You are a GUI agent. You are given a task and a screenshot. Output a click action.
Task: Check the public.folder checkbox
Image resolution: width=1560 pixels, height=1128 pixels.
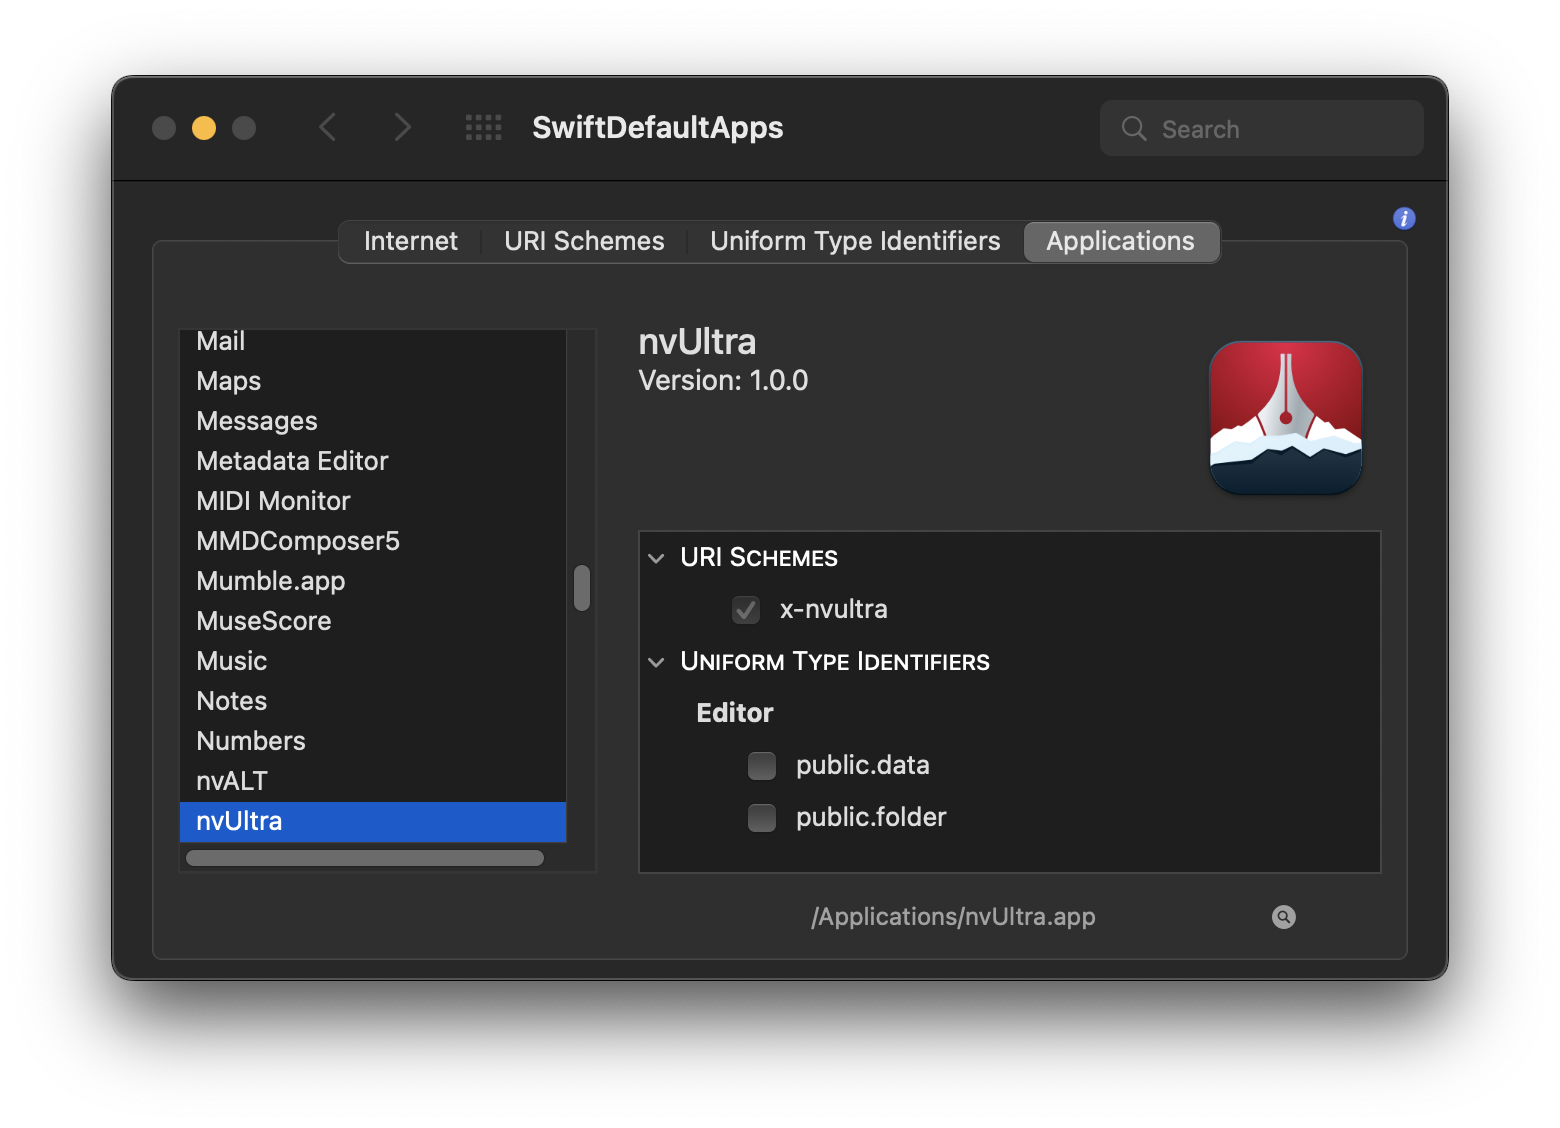(x=762, y=818)
